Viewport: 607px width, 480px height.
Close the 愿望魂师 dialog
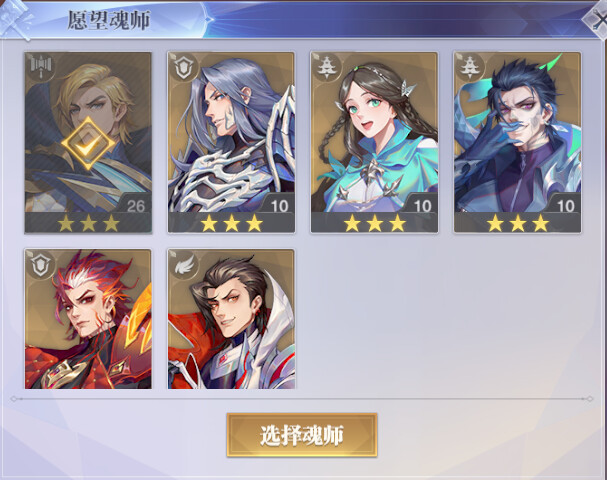(597, 19)
